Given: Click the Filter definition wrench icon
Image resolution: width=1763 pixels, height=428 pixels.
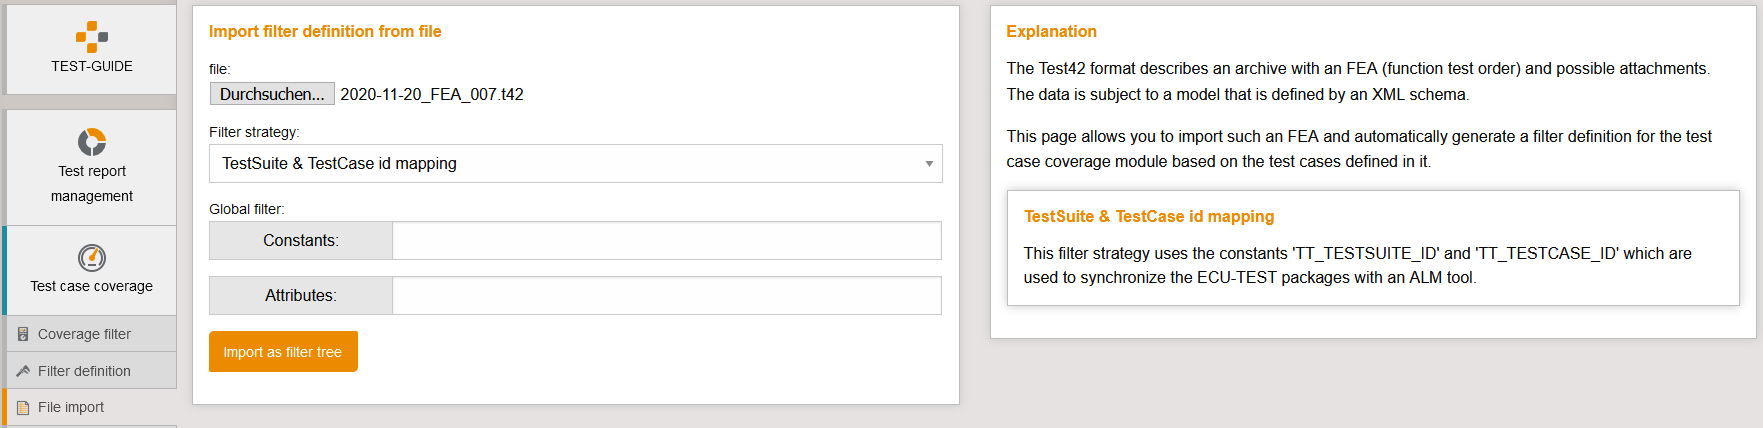Looking at the screenshot, I should click(23, 371).
